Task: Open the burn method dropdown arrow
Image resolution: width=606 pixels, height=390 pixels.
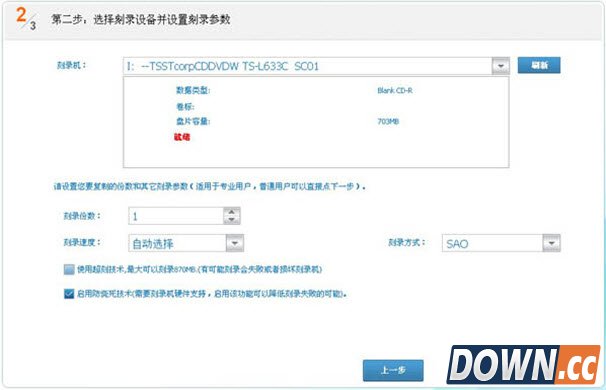Action: [552, 243]
